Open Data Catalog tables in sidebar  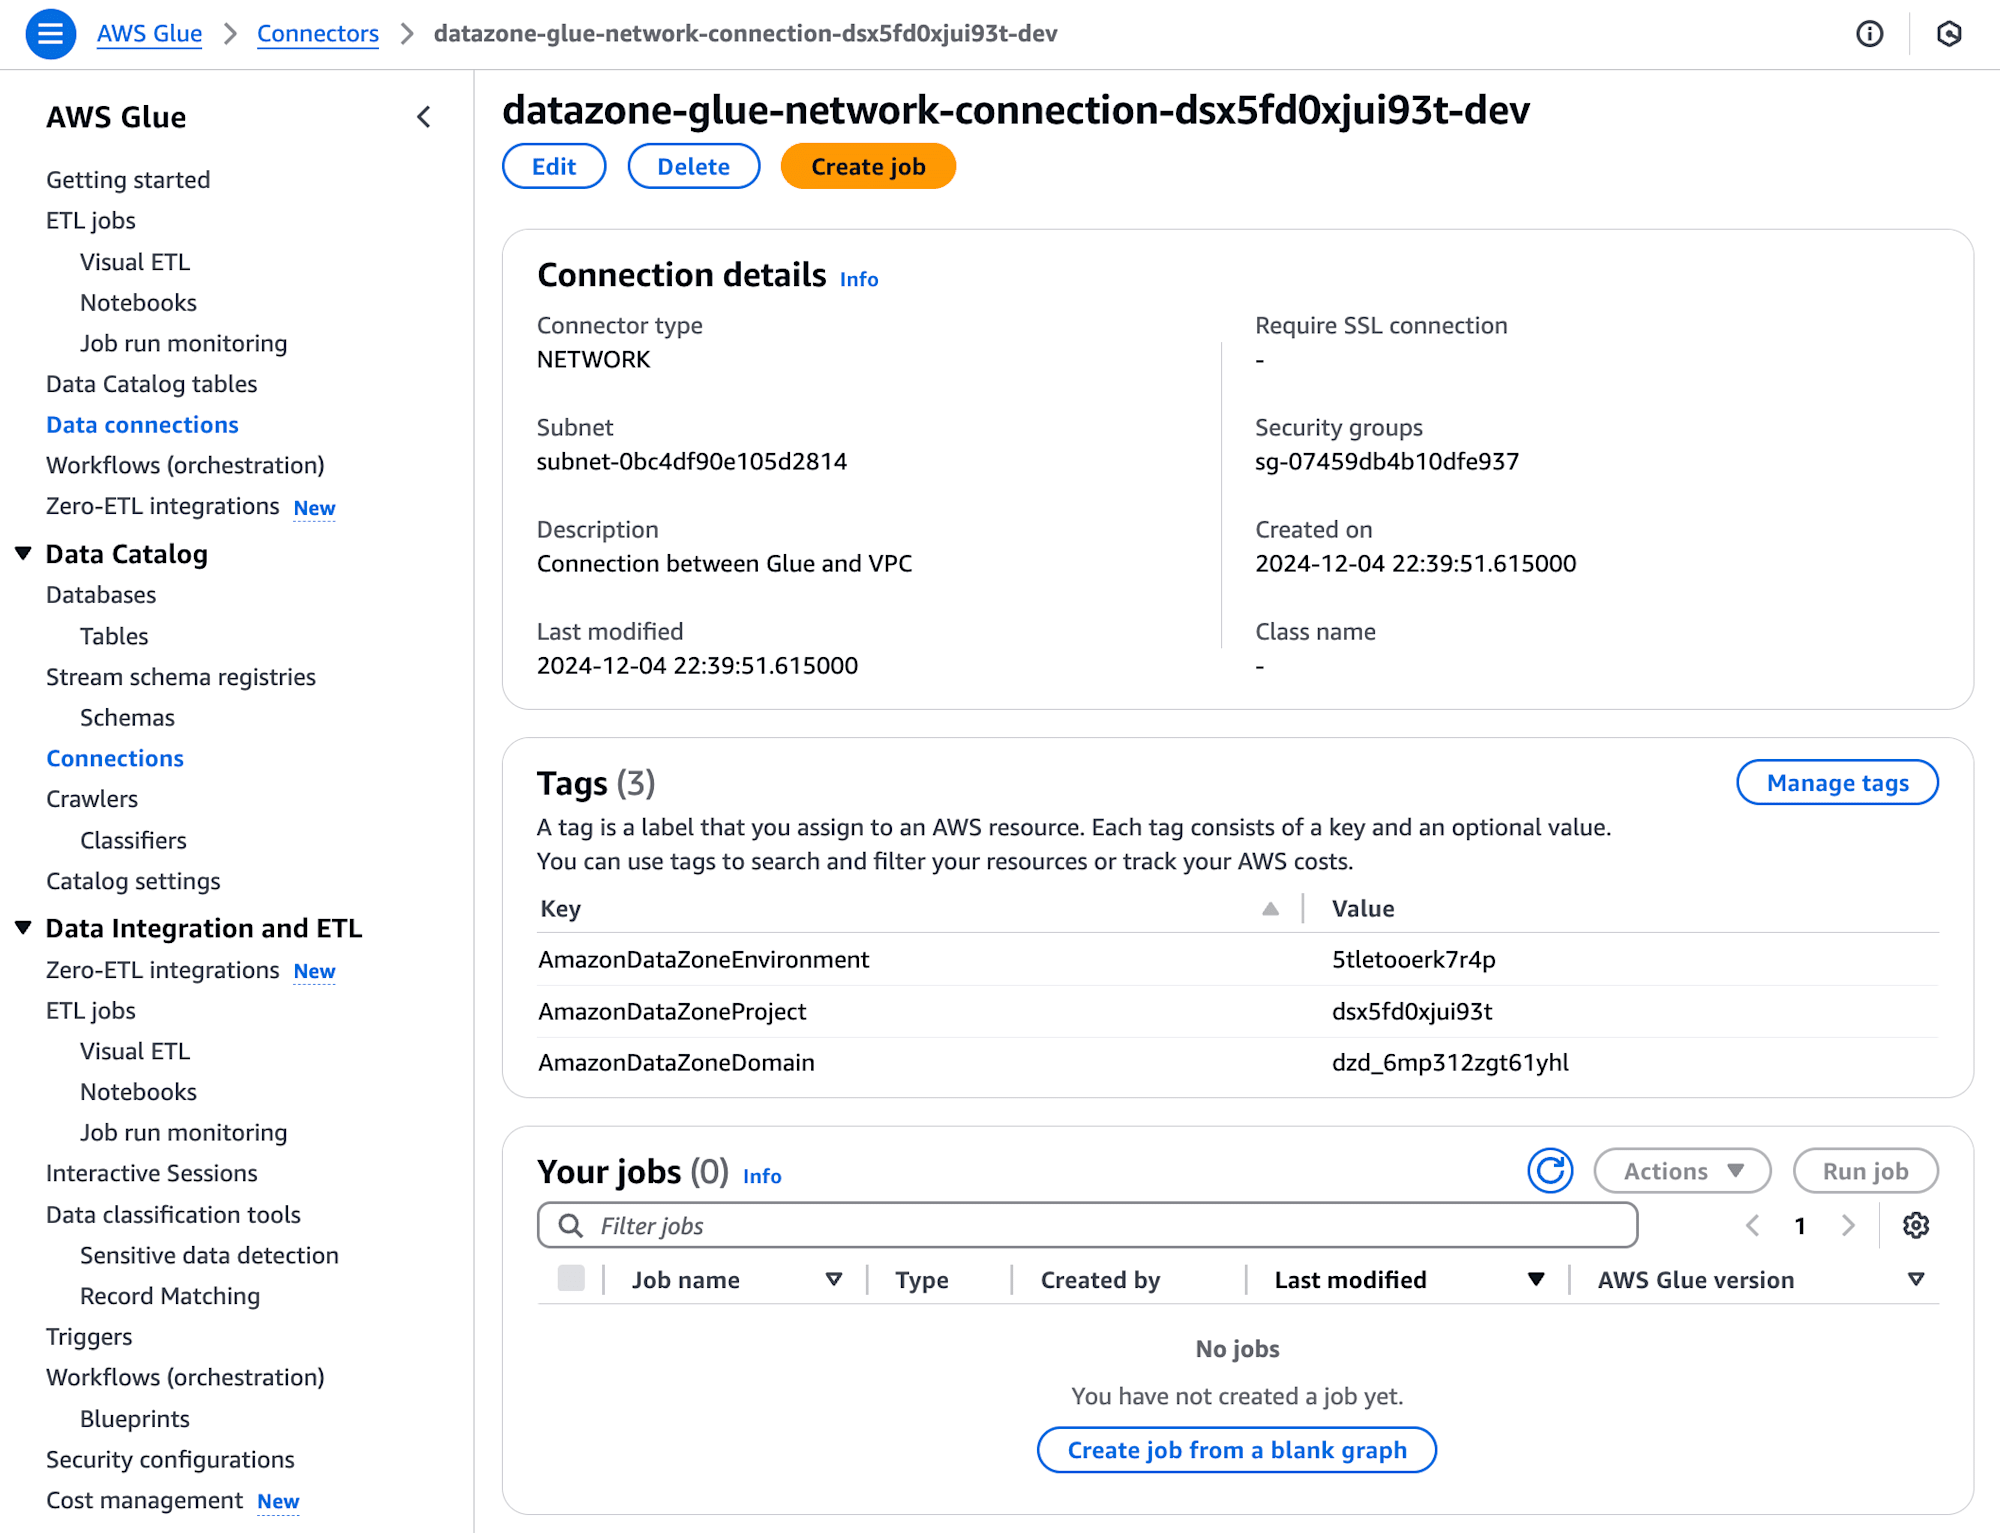coord(151,384)
